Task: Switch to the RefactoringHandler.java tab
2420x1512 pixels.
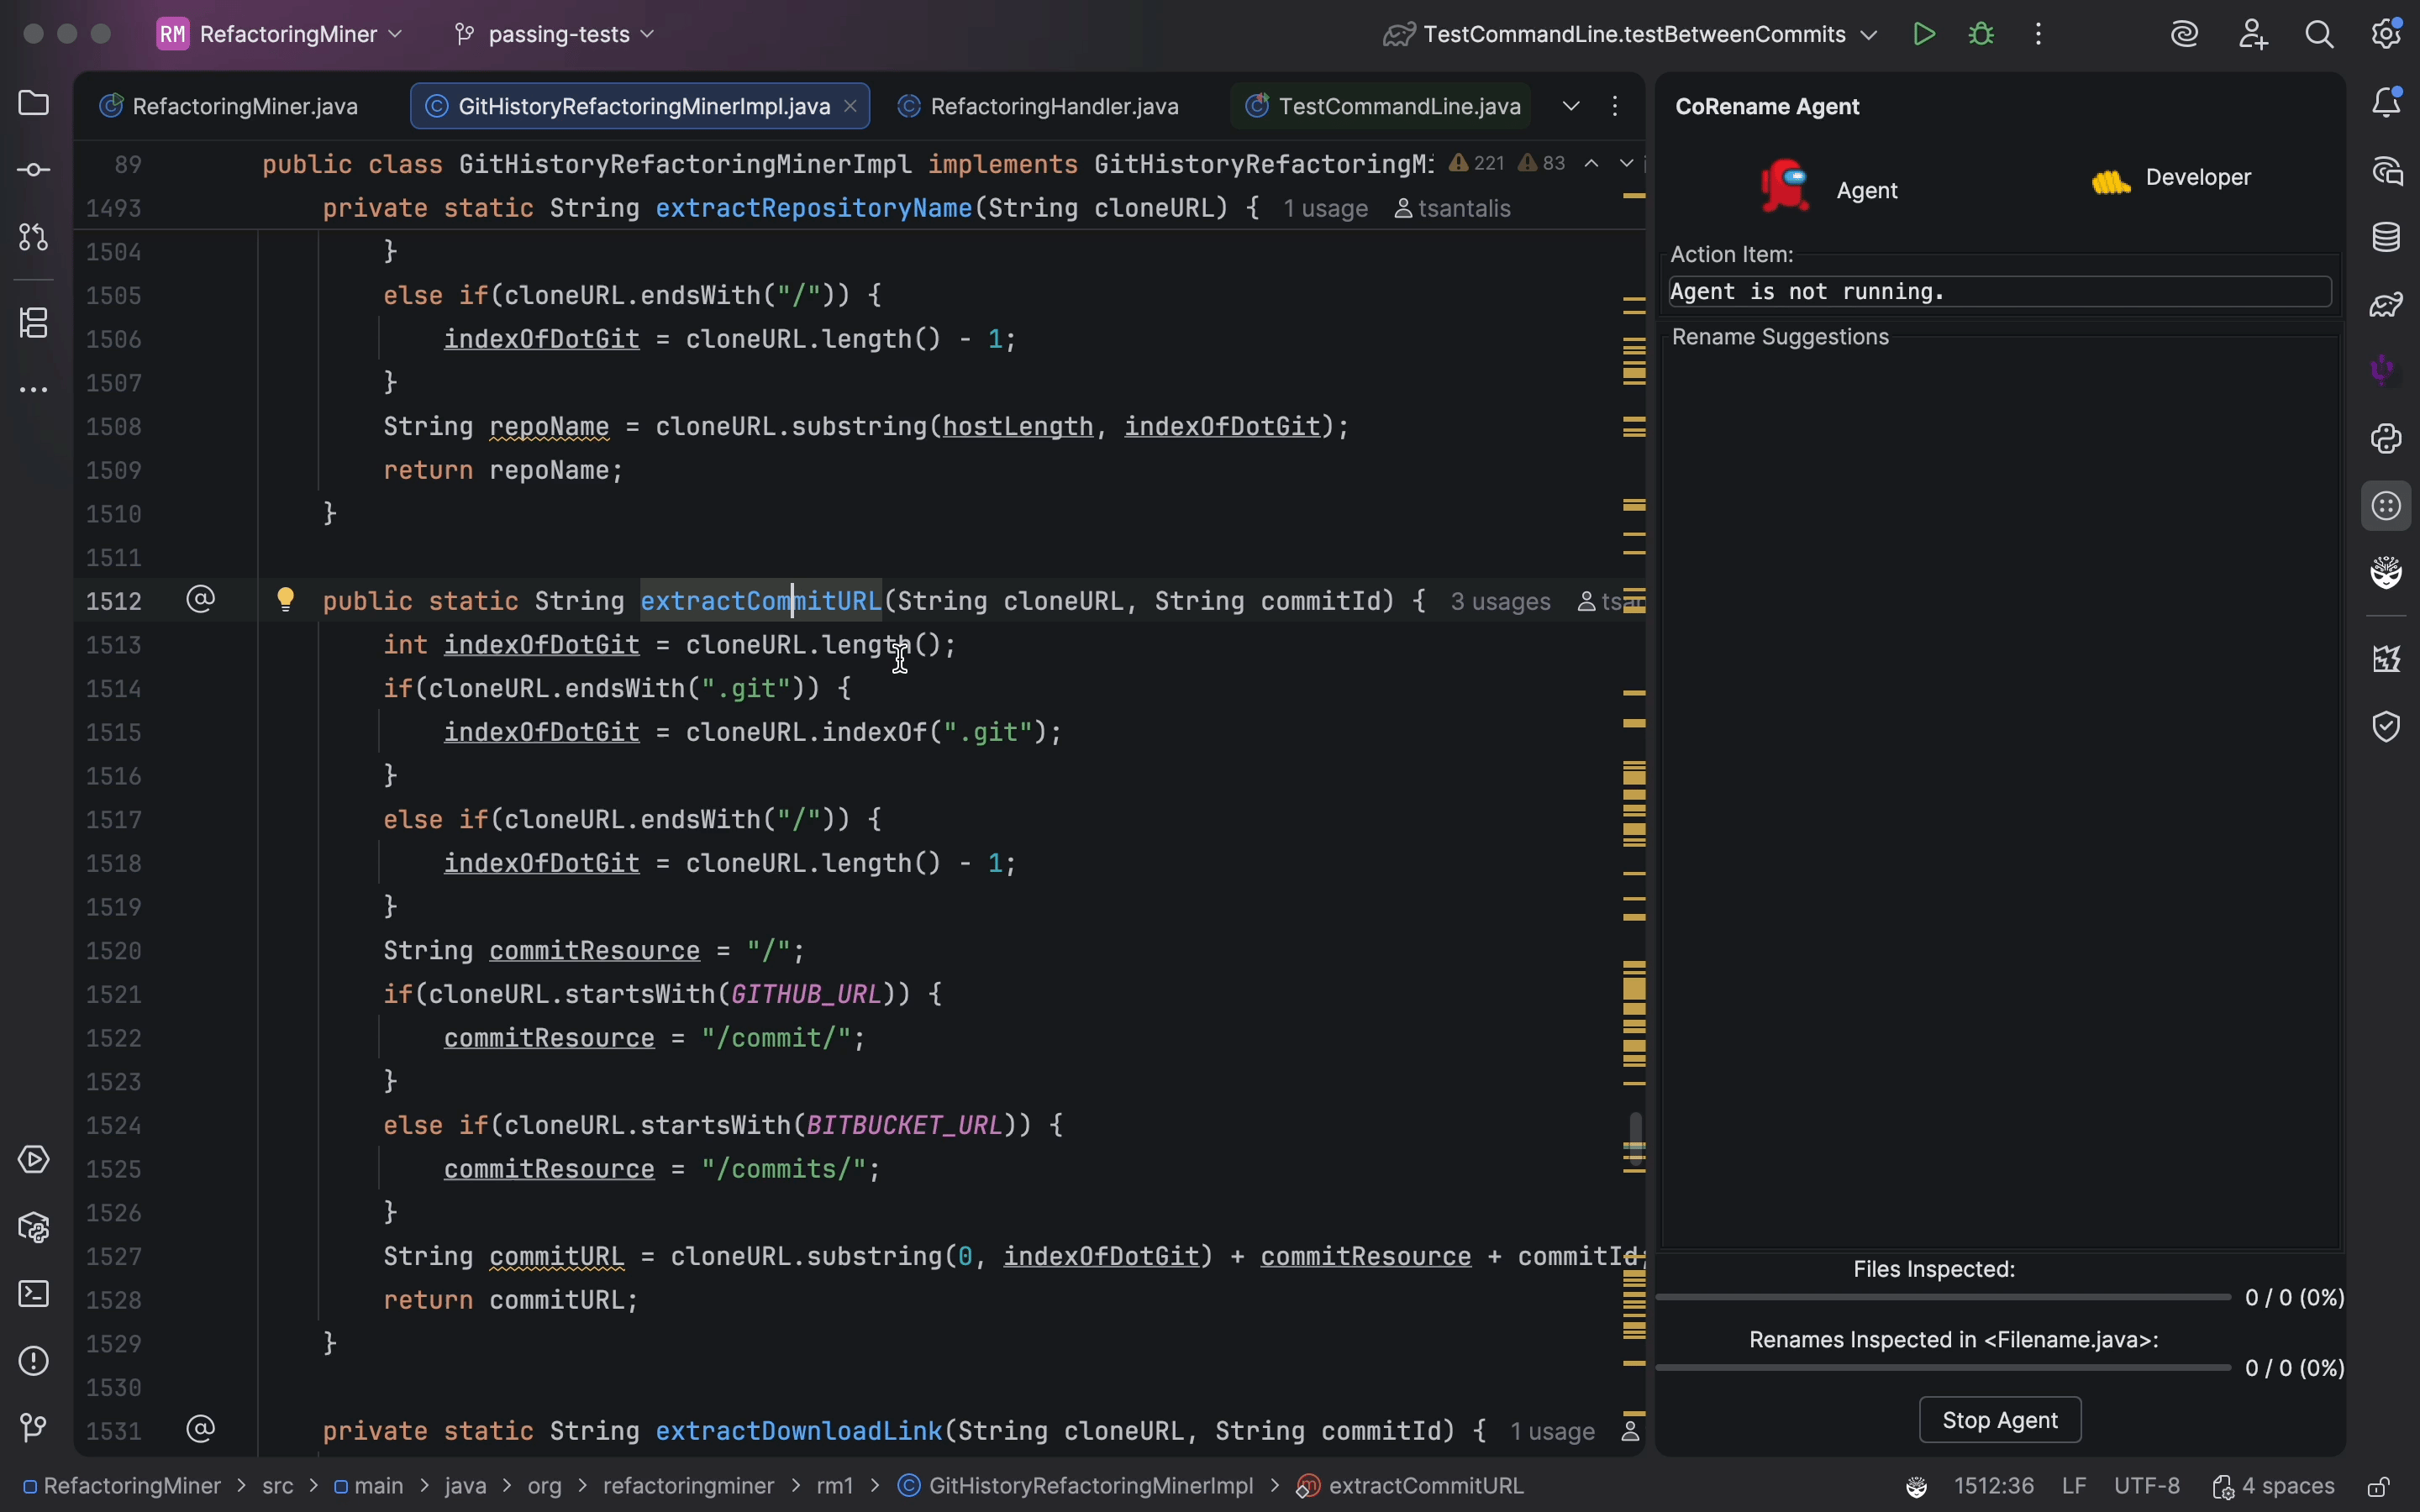Action: pyautogui.click(x=1053, y=106)
